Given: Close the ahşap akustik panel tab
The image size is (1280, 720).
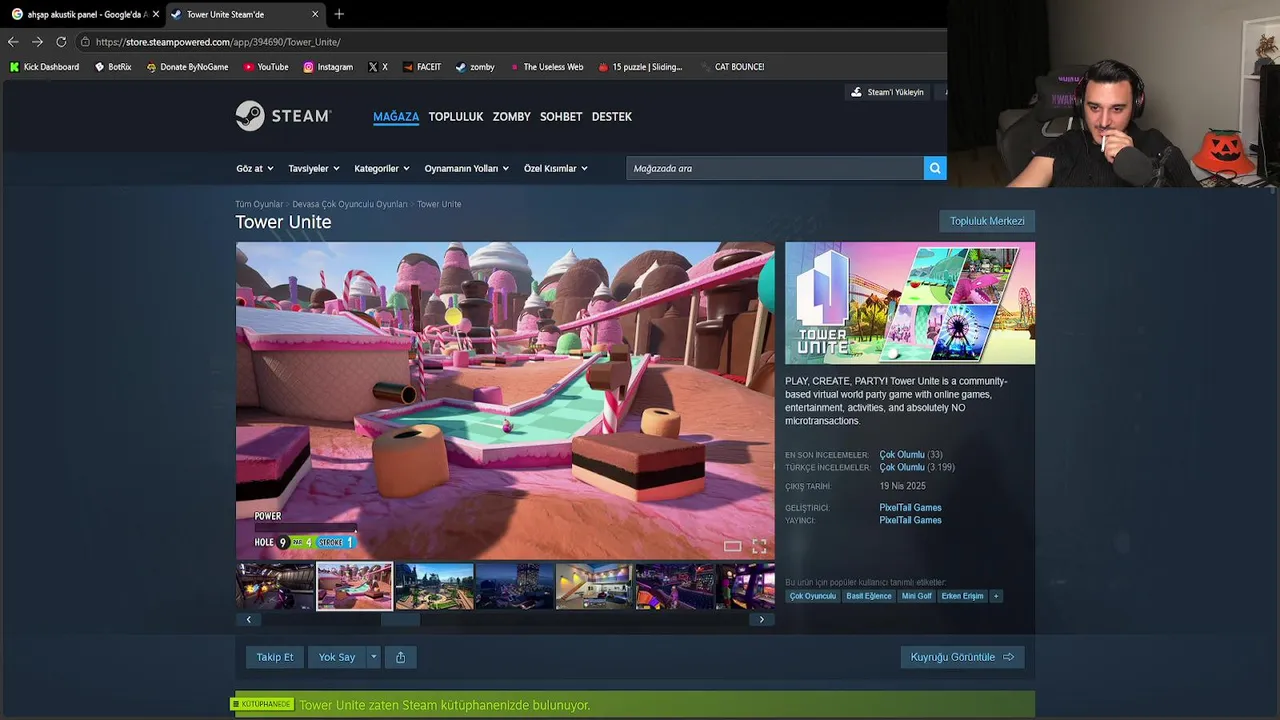Looking at the screenshot, I should tap(155, 14).
